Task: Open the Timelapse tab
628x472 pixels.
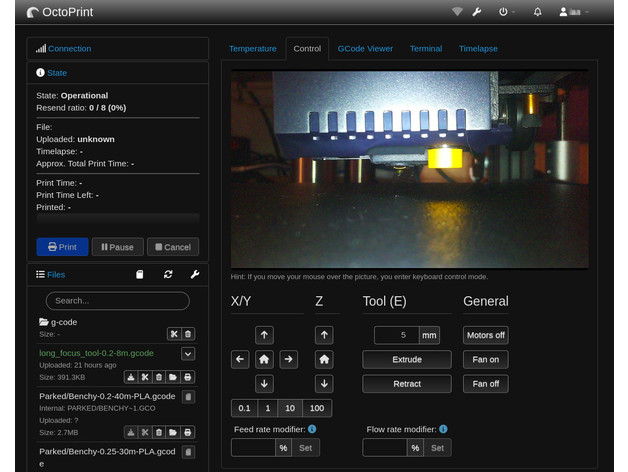Action: click(478, 48)
